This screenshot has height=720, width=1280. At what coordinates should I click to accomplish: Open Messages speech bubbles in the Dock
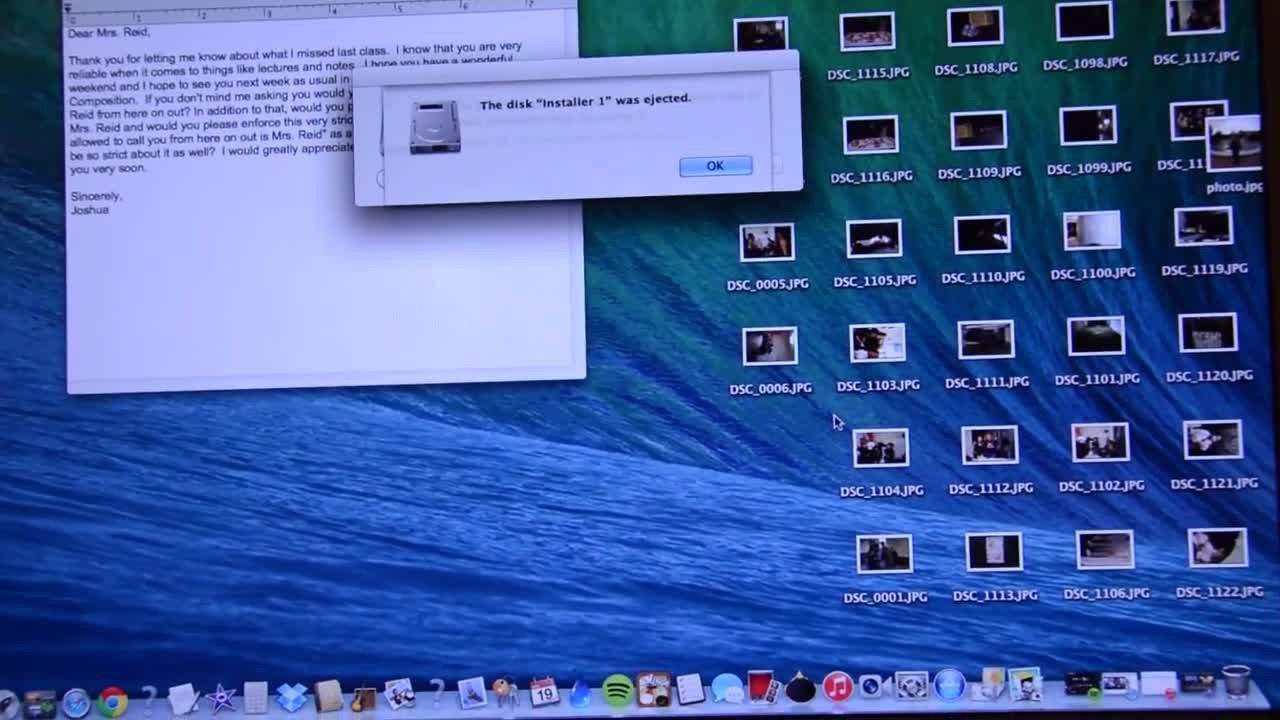coord(727,688)
